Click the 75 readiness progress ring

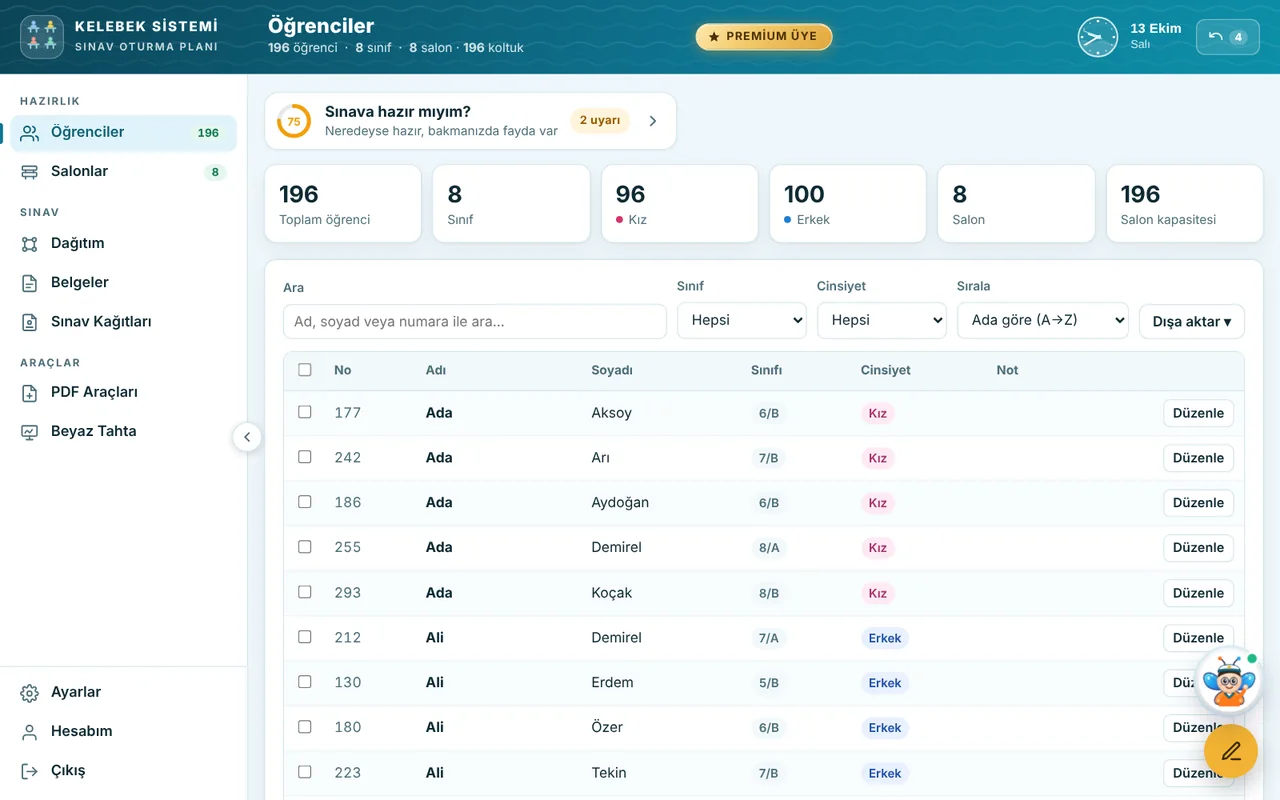click(x=294, y=121)
